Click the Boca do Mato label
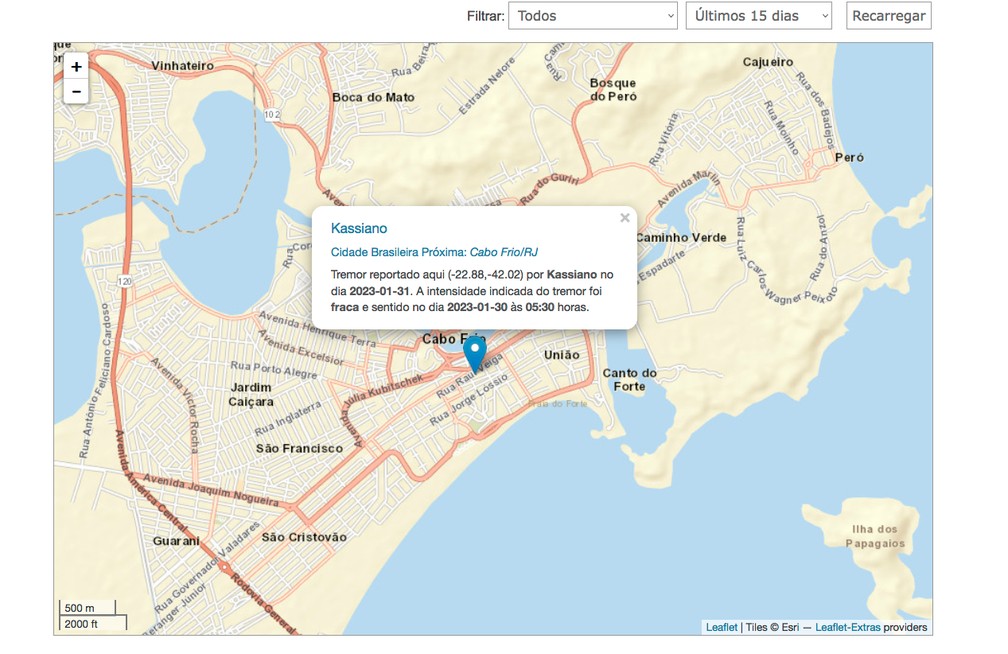This screenshot has height=654, width=1008. coord(373,97)
